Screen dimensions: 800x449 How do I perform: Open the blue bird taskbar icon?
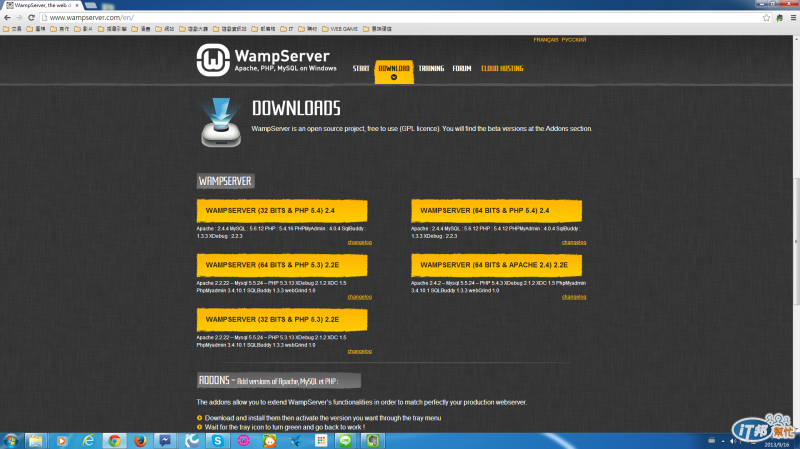pyautogui.click(x=295, y=441)
